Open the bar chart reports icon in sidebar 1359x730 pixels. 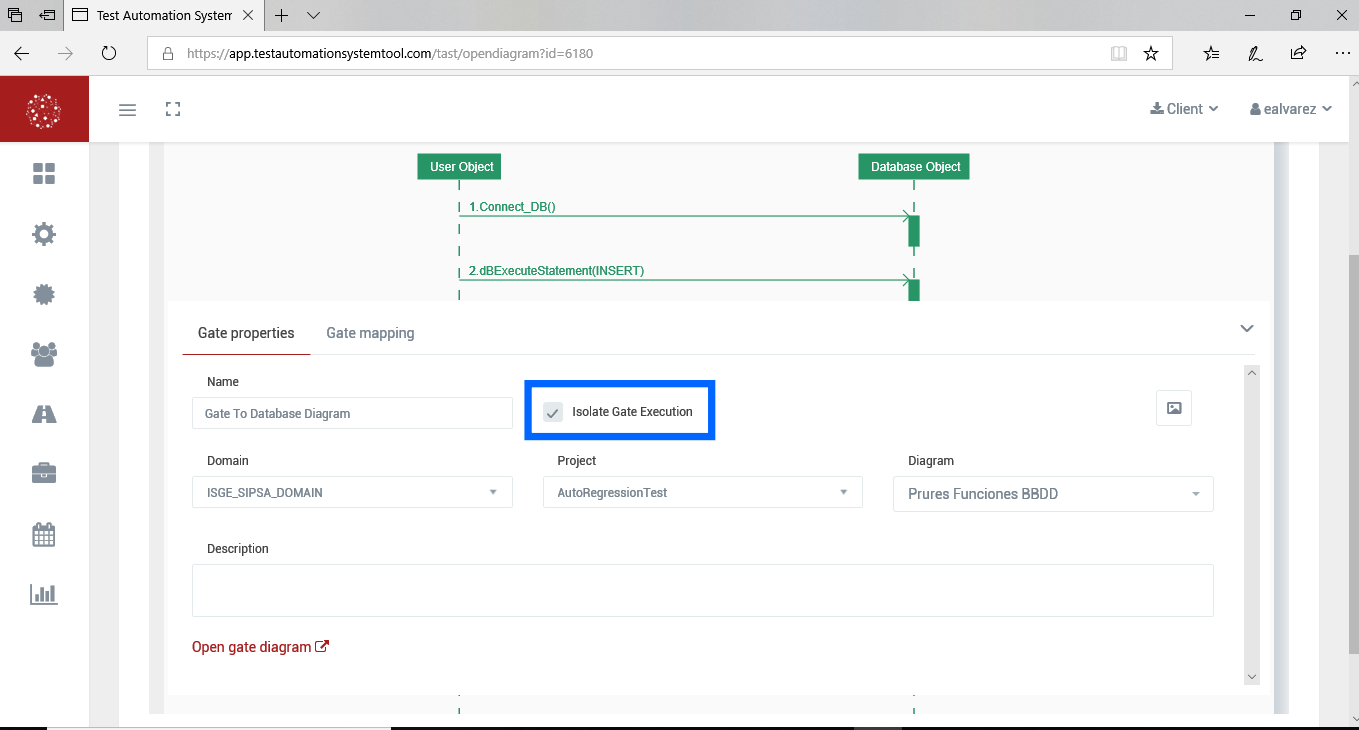44,594
